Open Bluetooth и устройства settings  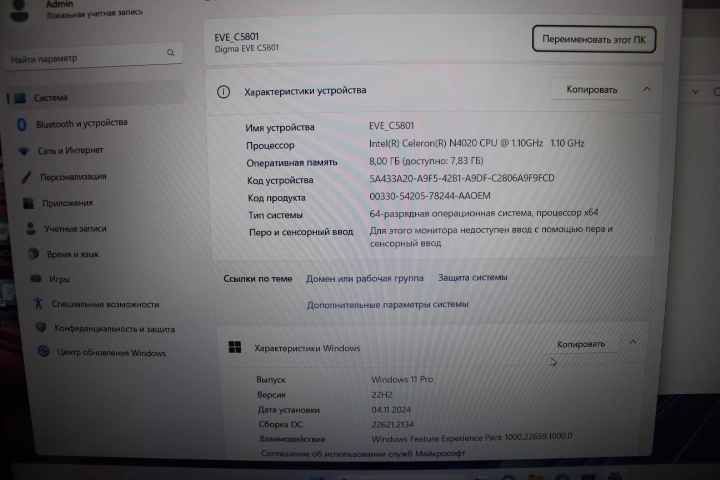(x=82, y=123)
